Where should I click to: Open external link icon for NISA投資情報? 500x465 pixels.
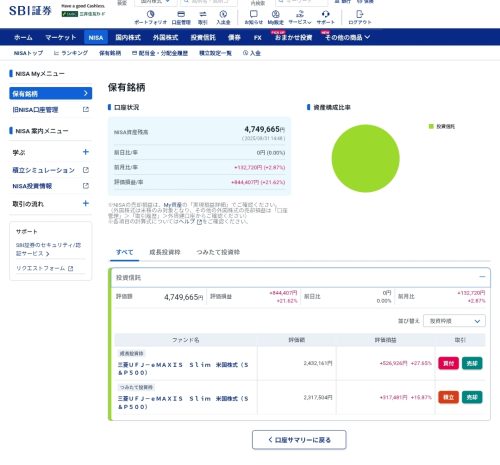point(86,186)
